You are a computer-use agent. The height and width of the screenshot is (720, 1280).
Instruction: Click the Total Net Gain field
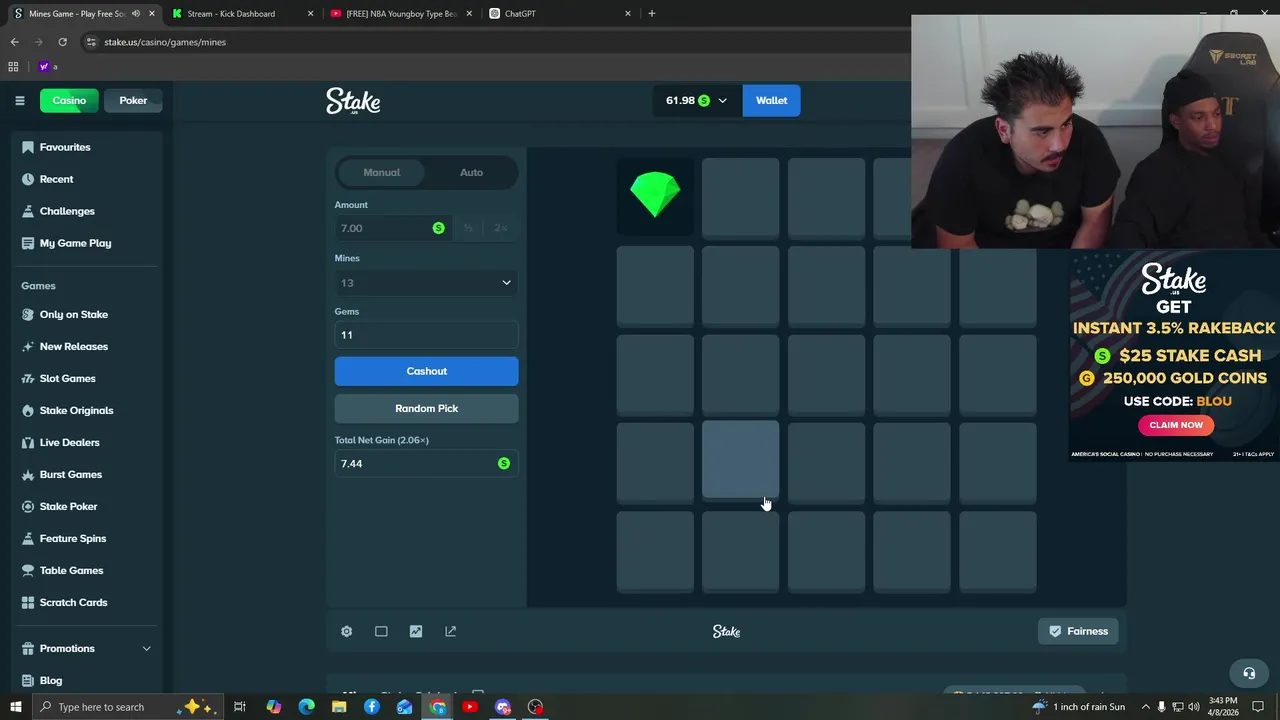[426, 463]
